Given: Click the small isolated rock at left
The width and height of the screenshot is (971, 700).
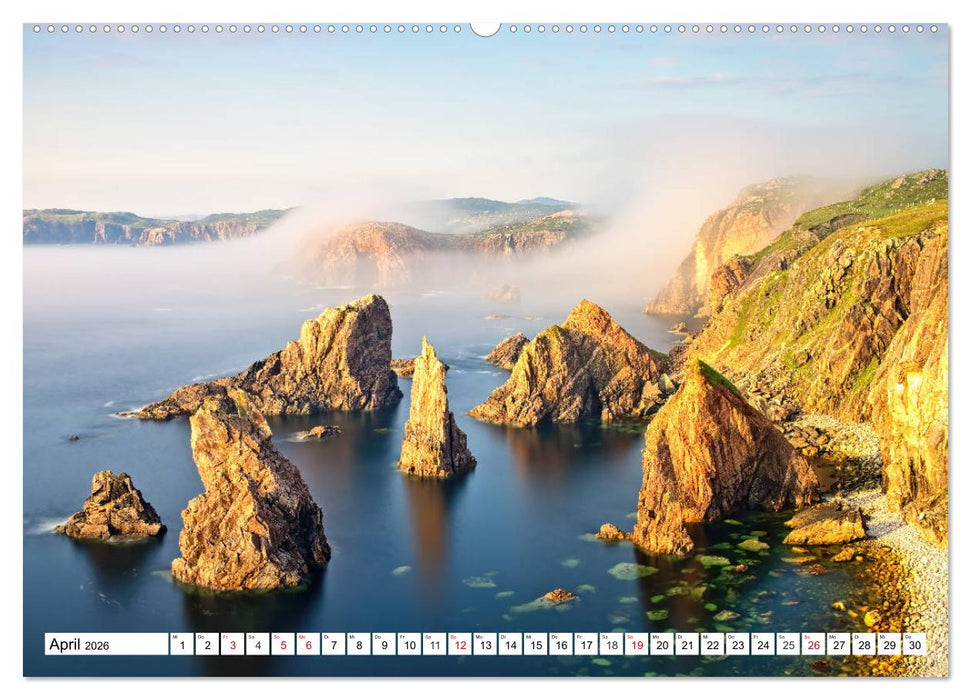Looking at the screenshot, I should tap(112, 508).
